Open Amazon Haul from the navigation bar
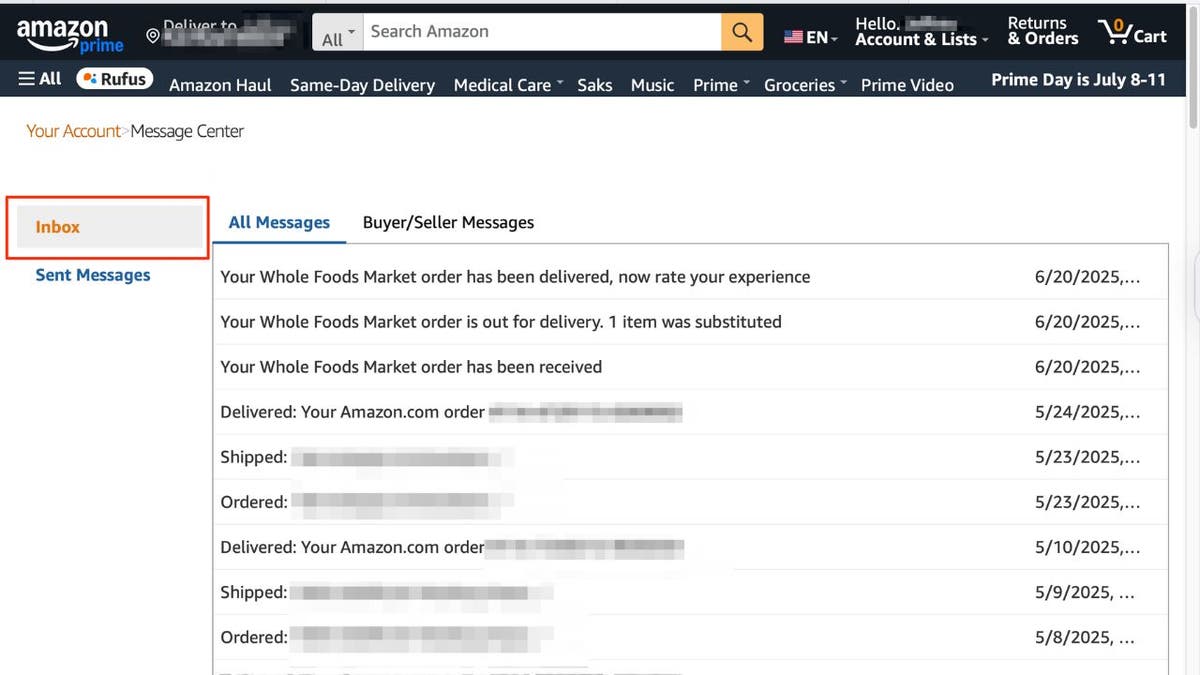This screenshot has height=675, width=1200. pos(219,85)
